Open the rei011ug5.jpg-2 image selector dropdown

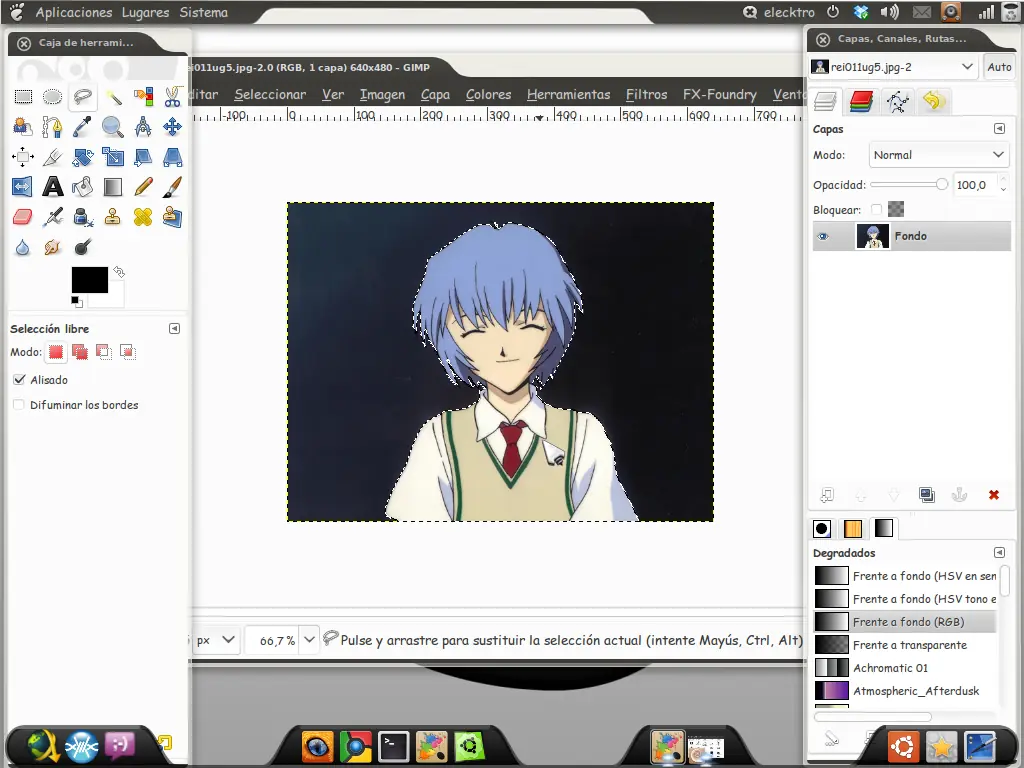coord(893,67)
